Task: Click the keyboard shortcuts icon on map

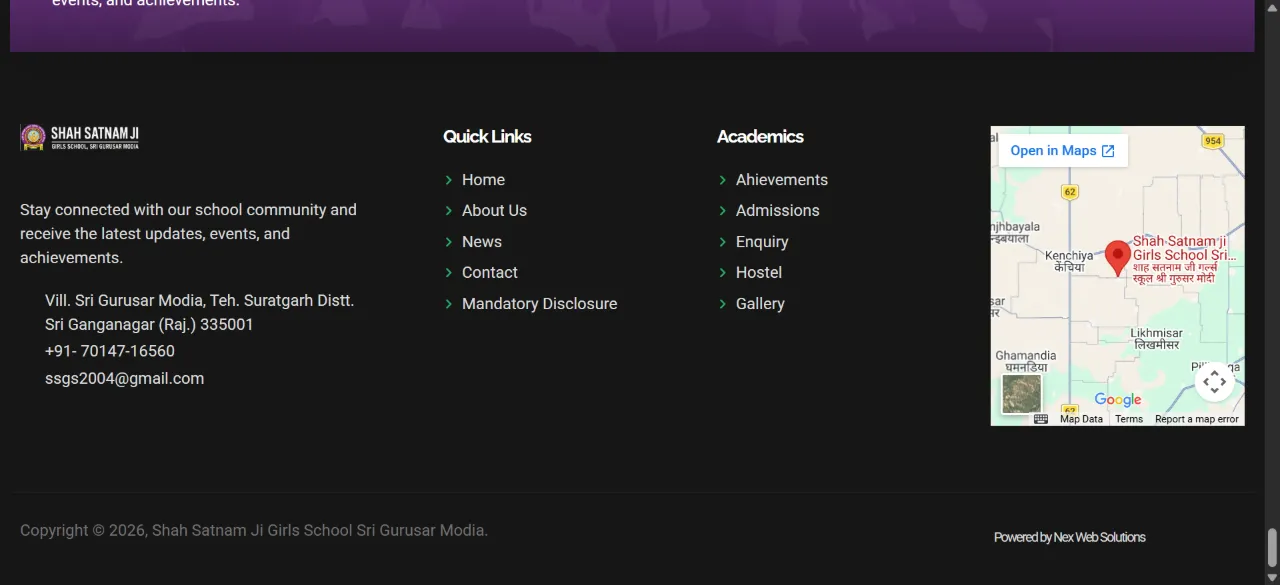Action: coord(1041,419)
